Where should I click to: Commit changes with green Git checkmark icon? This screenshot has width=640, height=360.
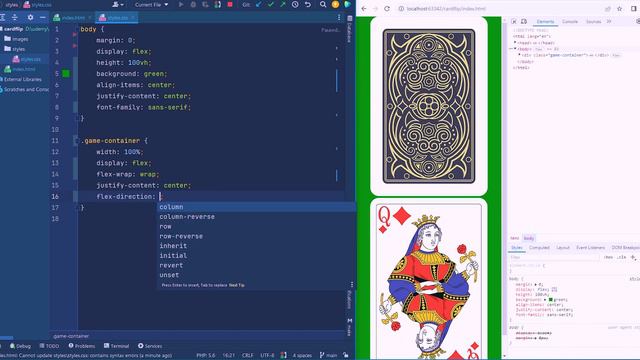271,4
